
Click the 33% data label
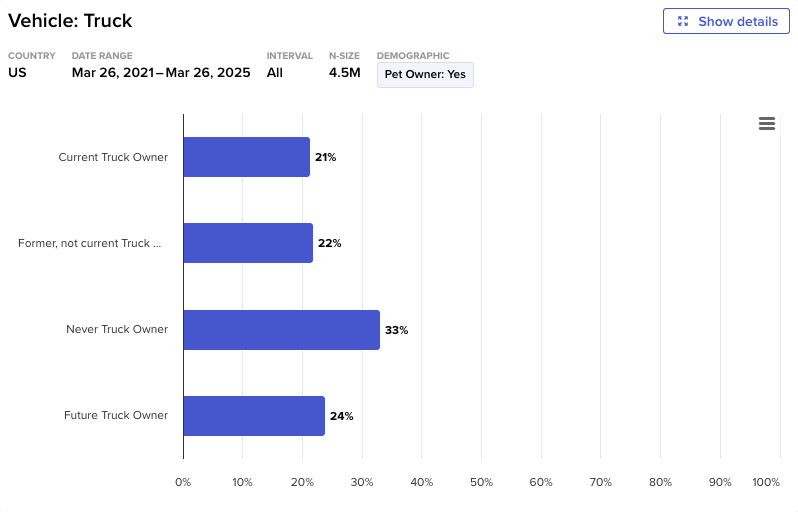(396, 330)
